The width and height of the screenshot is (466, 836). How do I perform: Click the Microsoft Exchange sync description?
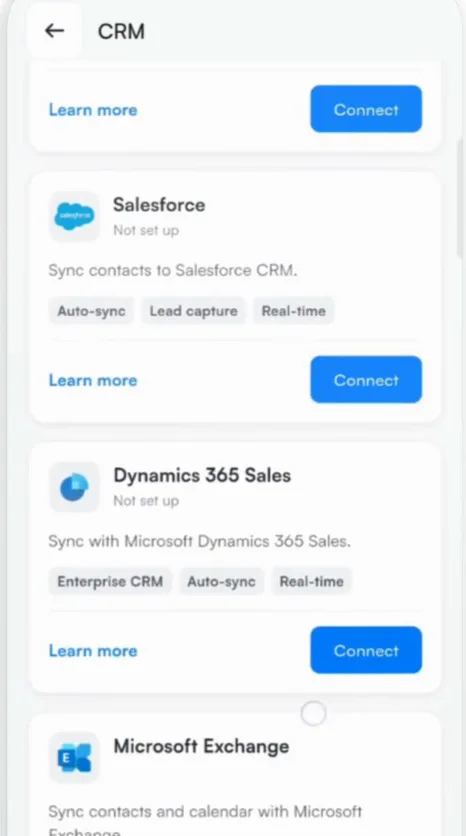click(205, 821)
